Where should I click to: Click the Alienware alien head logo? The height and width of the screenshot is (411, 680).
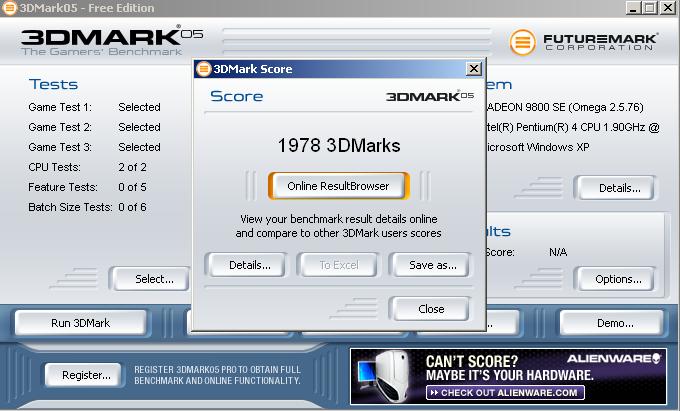pyautogui.click(x=657, y=358)
